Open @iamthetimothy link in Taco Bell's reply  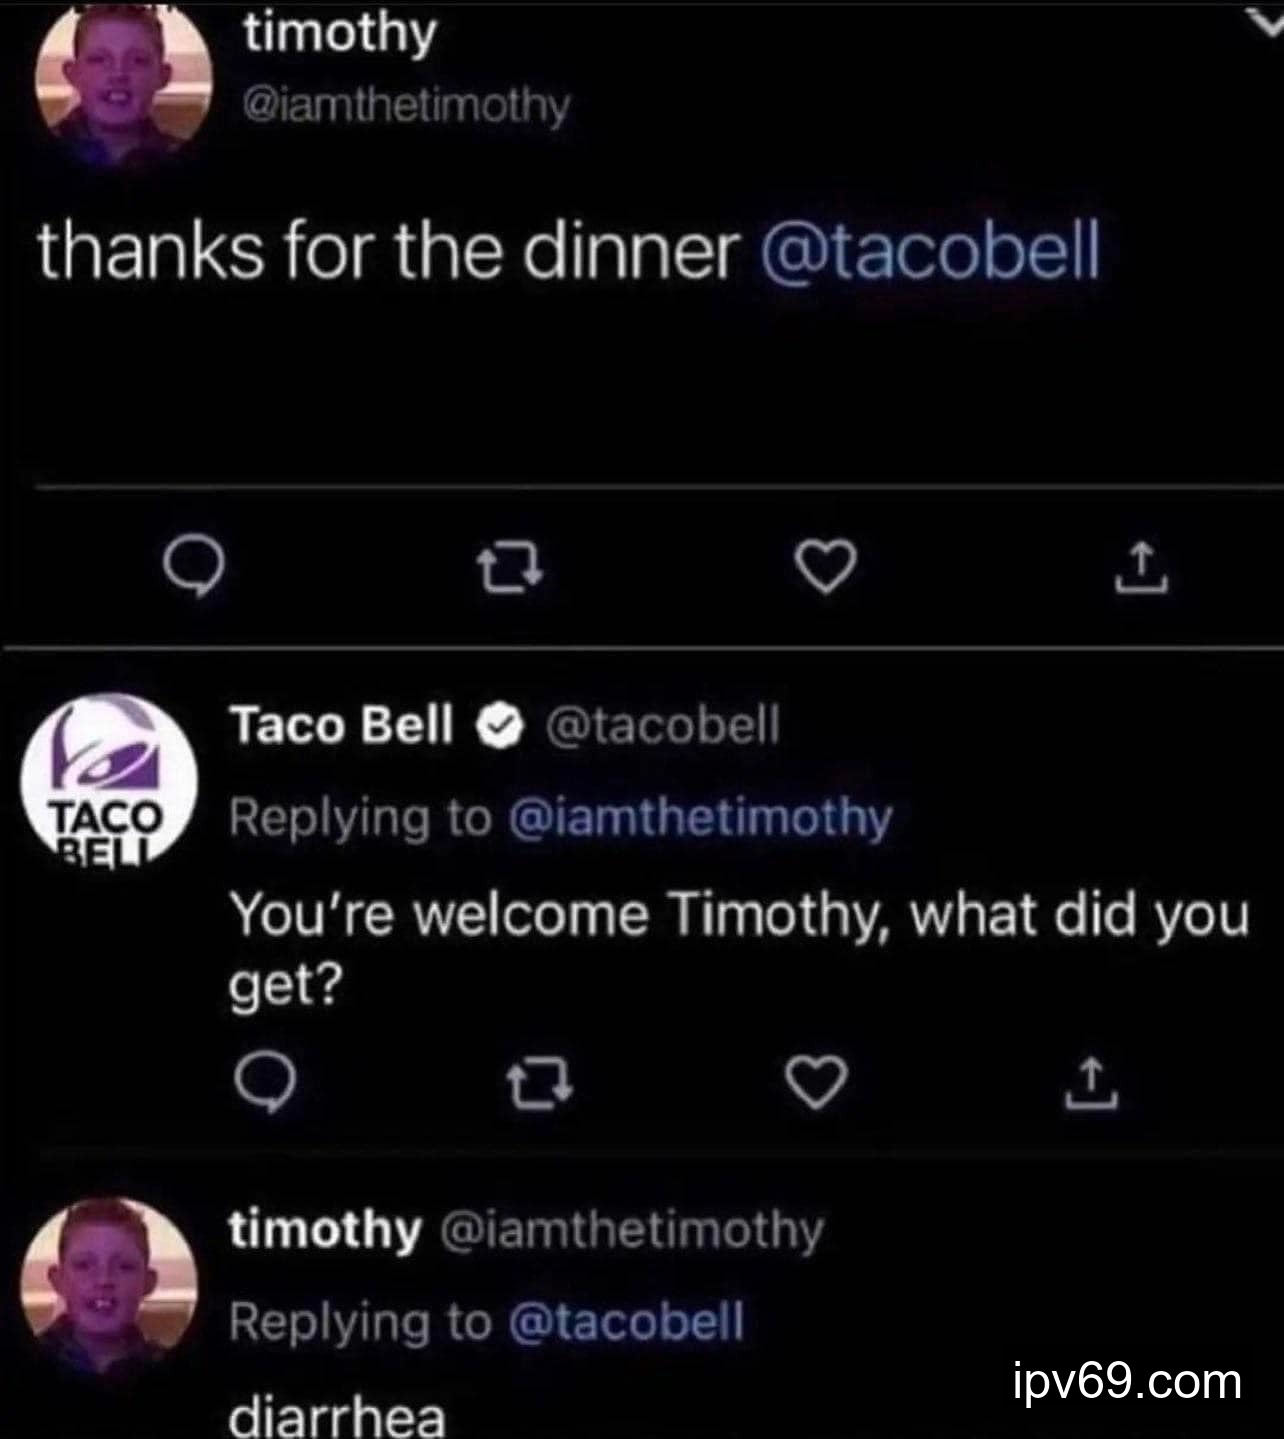click(700, 819)
